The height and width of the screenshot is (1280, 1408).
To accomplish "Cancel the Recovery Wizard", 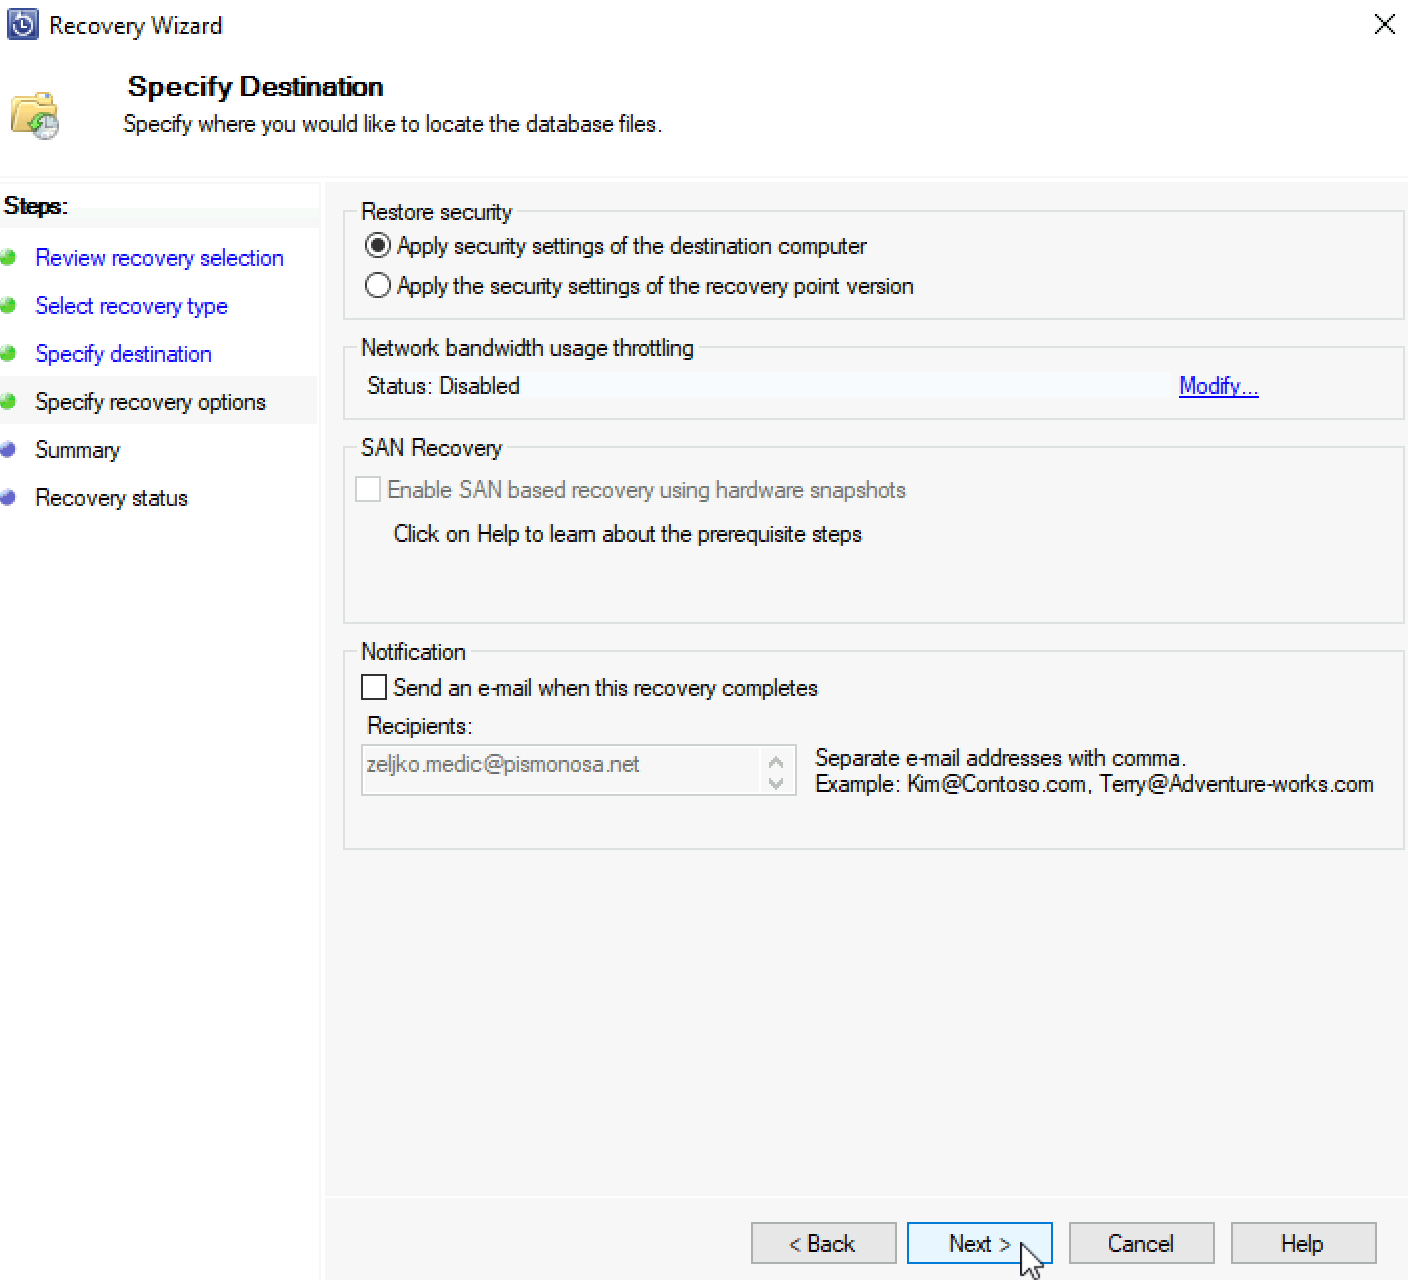I will point(1141,1243).
